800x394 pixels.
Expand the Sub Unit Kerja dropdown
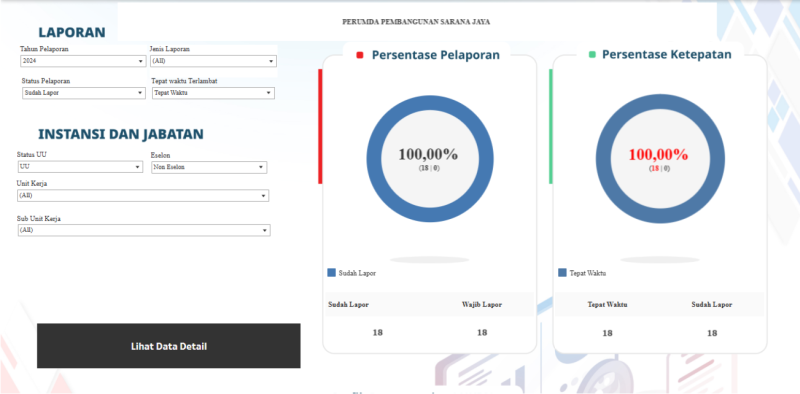(144, 230)
